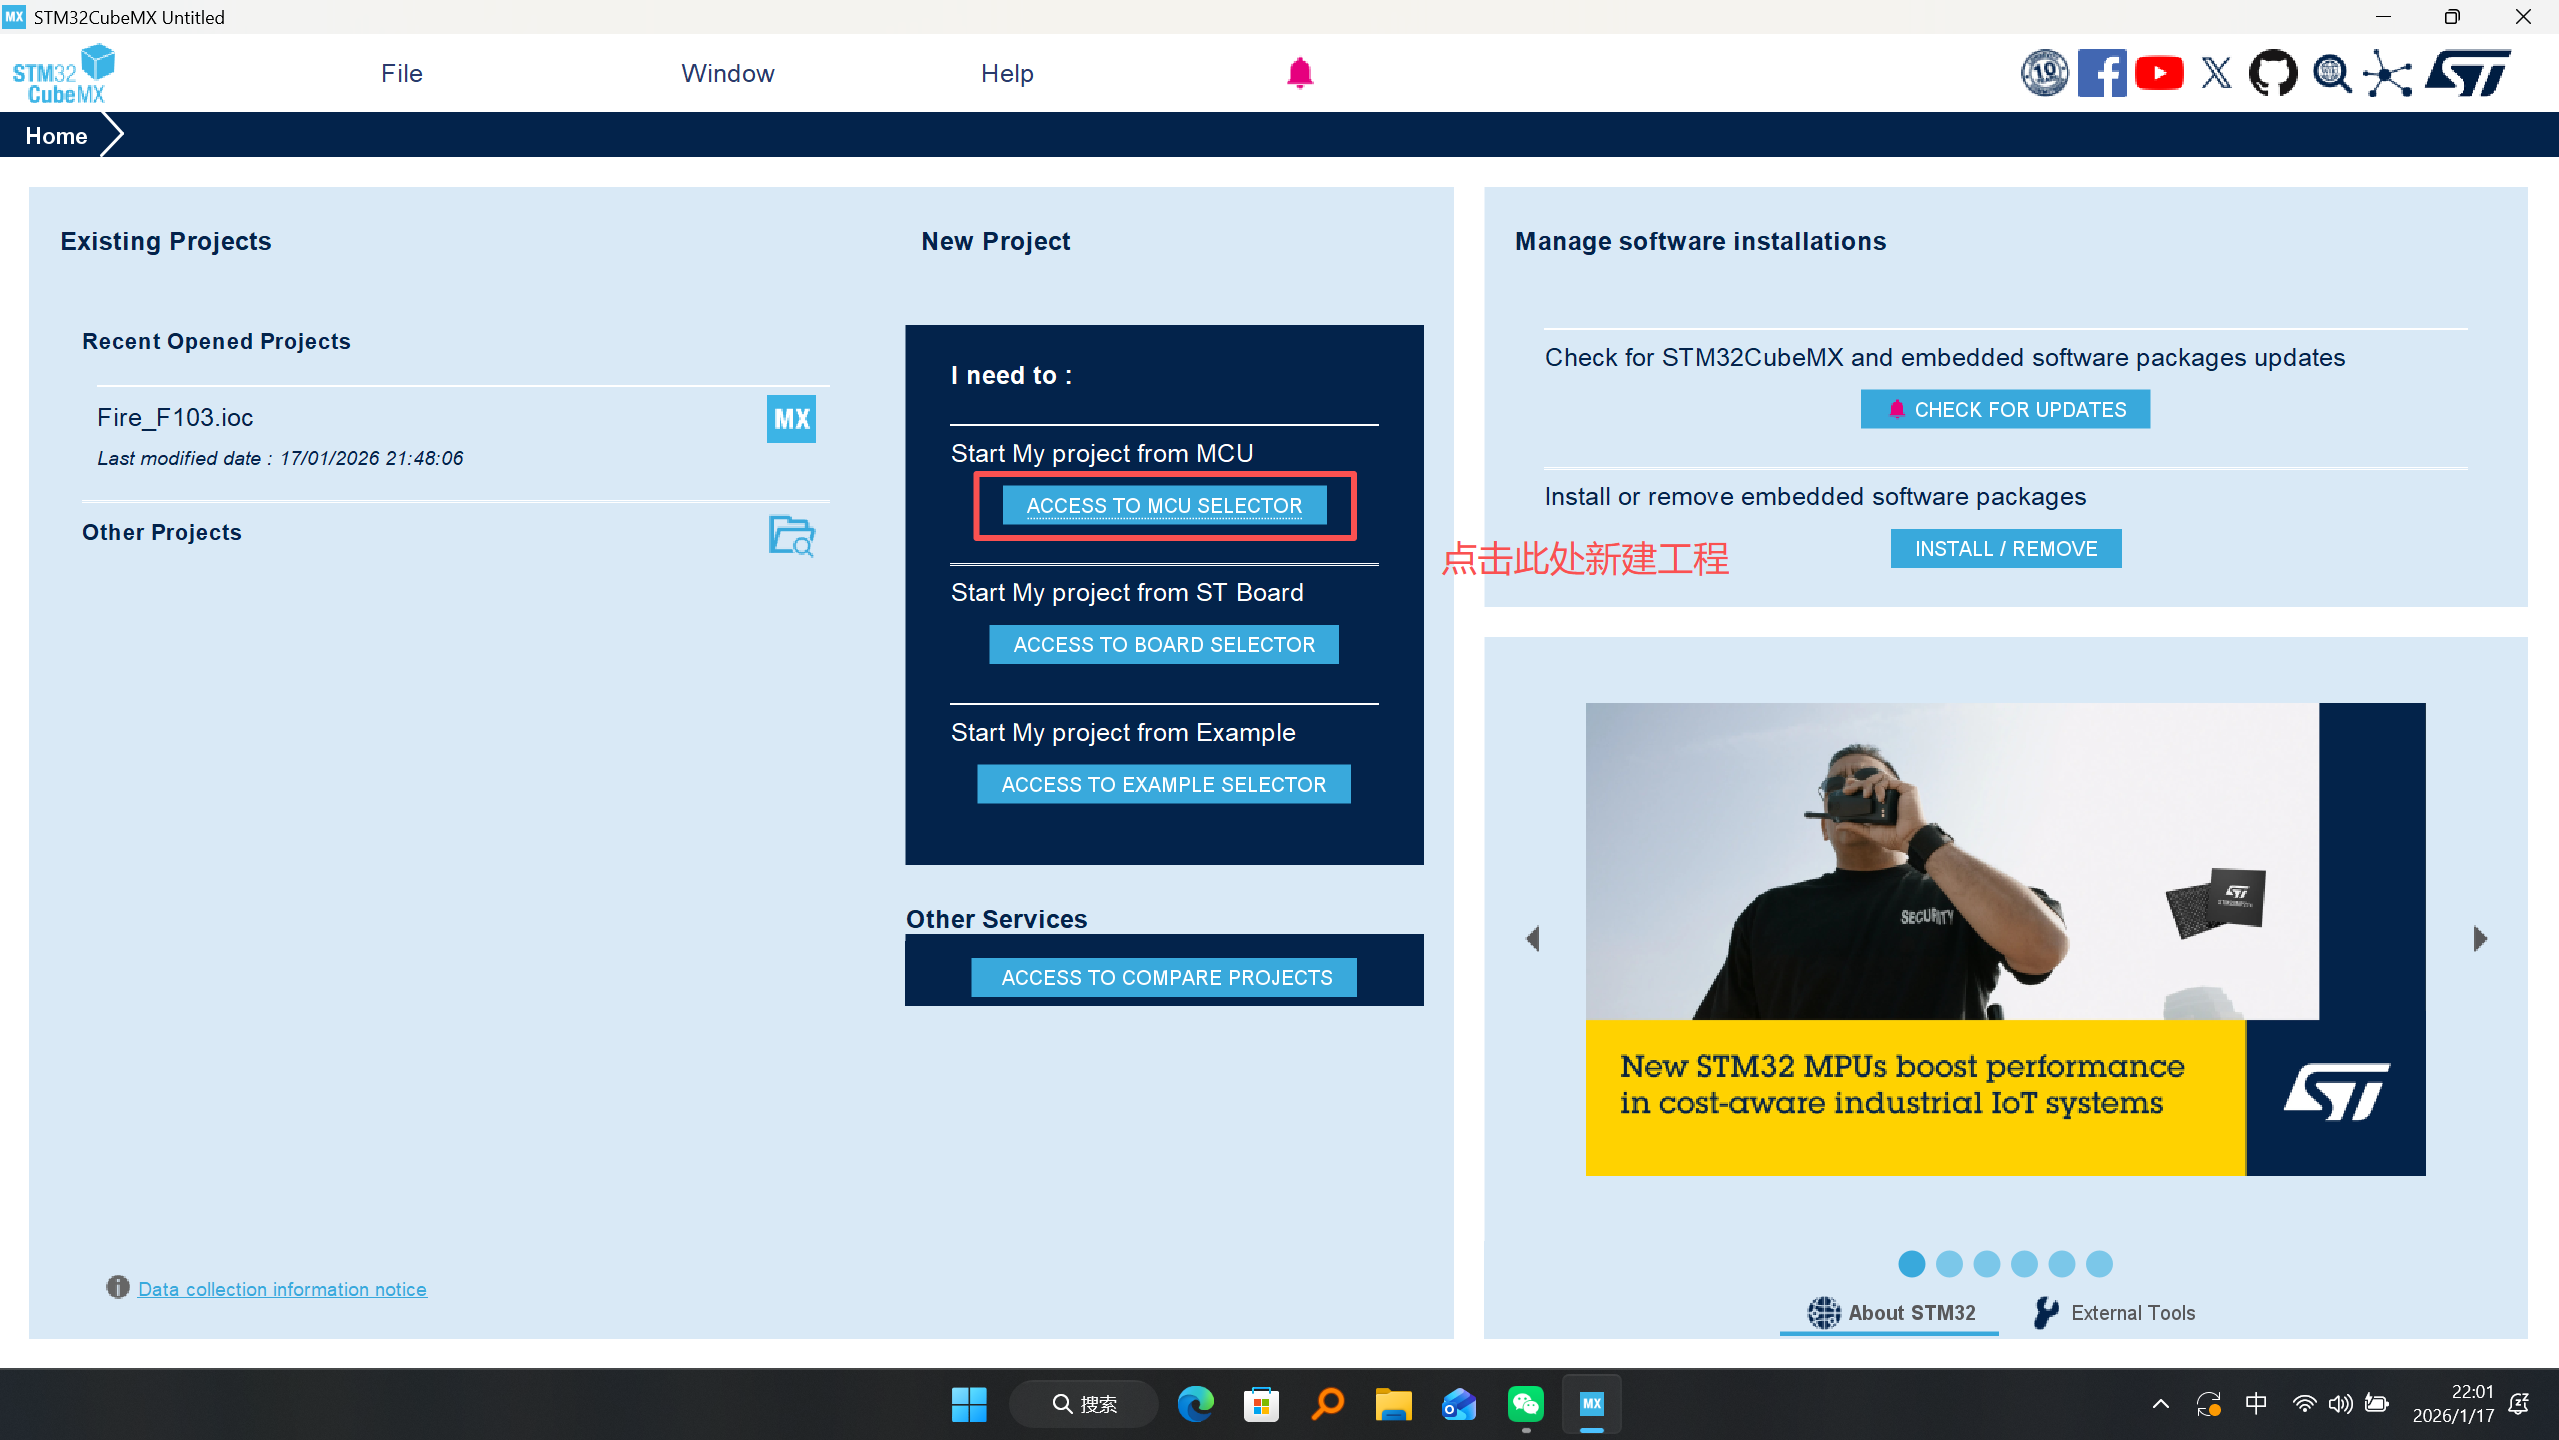Open Data collection information notice link
Viewport: 2559px width, 1440px height.
(282, 1289)
